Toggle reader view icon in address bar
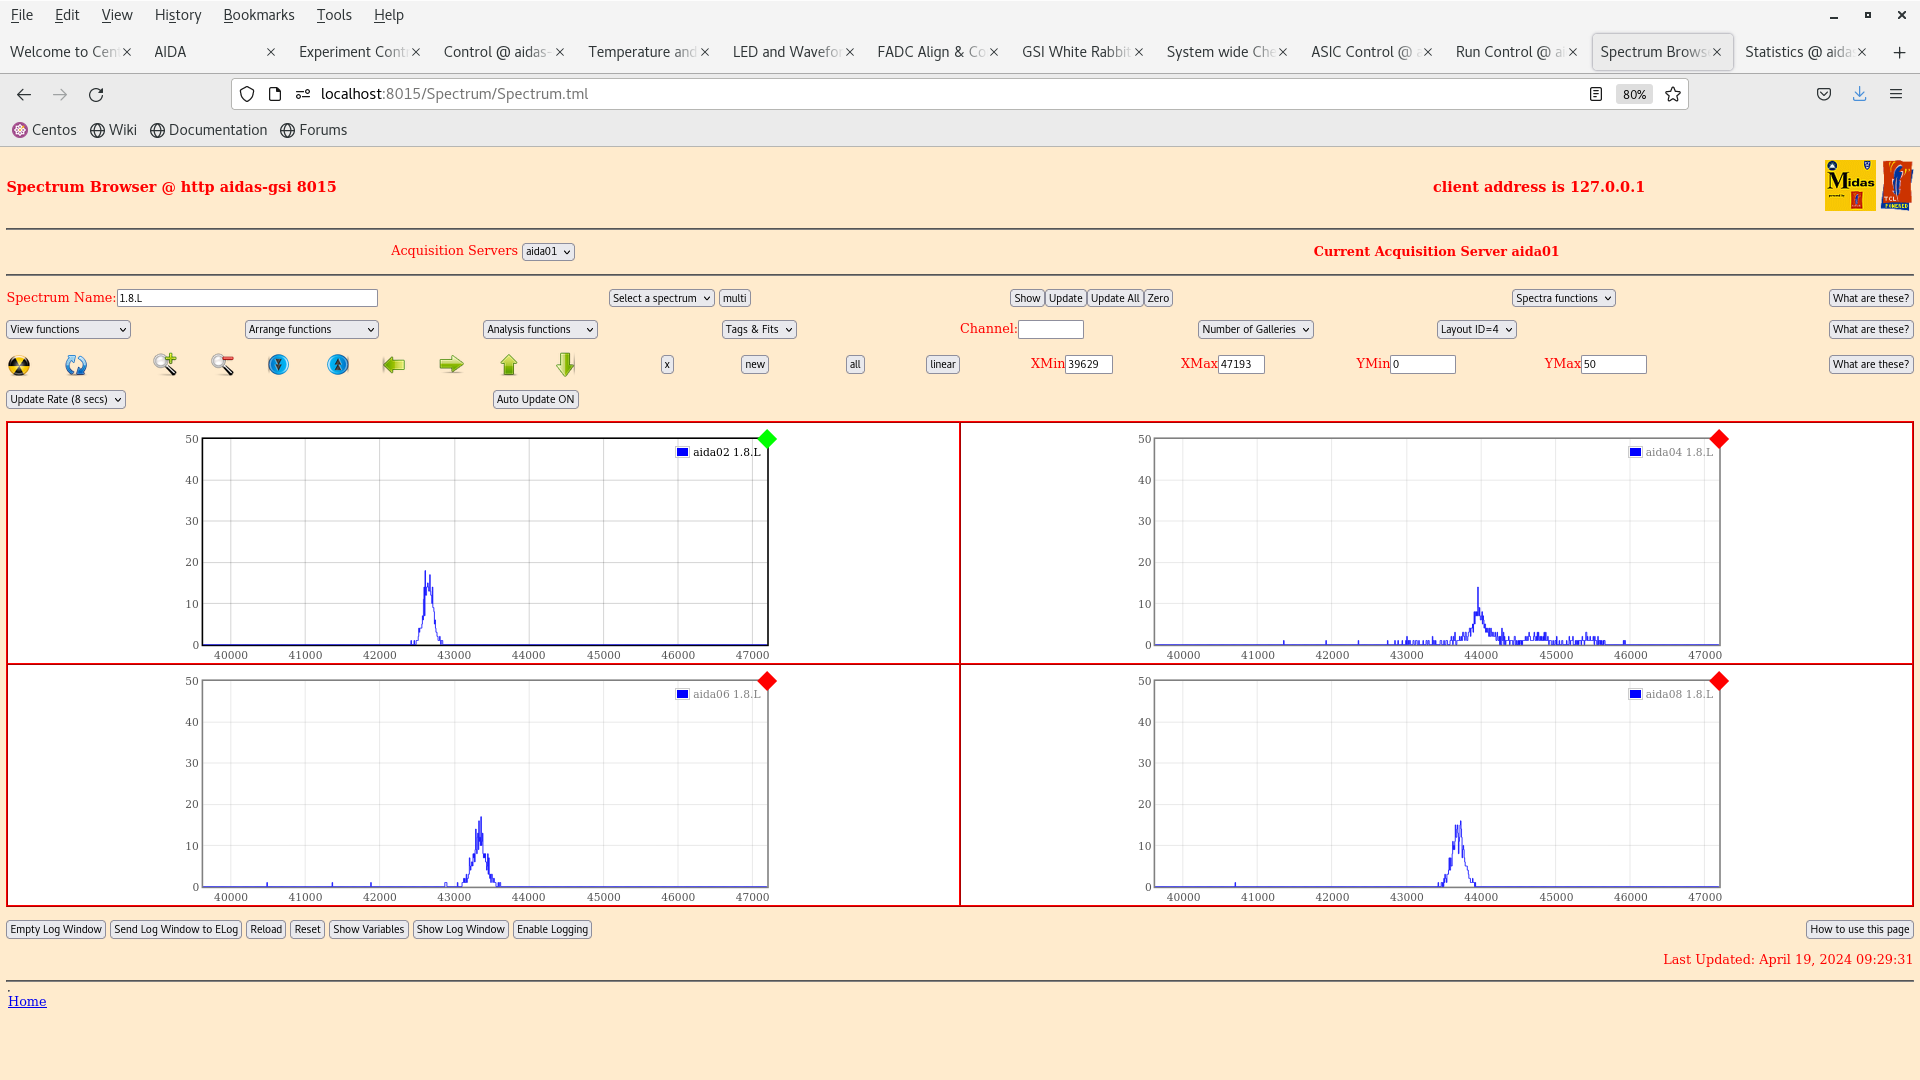1920x1080 pixels. pos(1596,94)
